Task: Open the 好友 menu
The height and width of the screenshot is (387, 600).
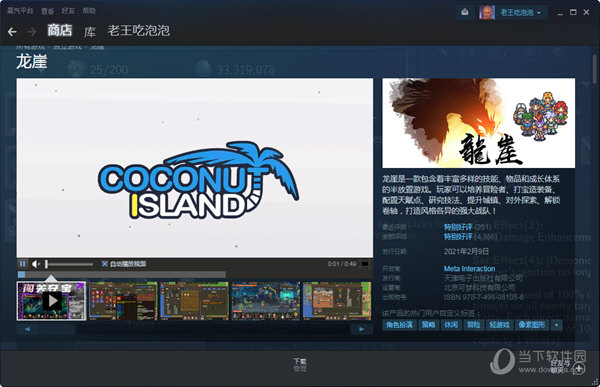Action: pos(68,11)
